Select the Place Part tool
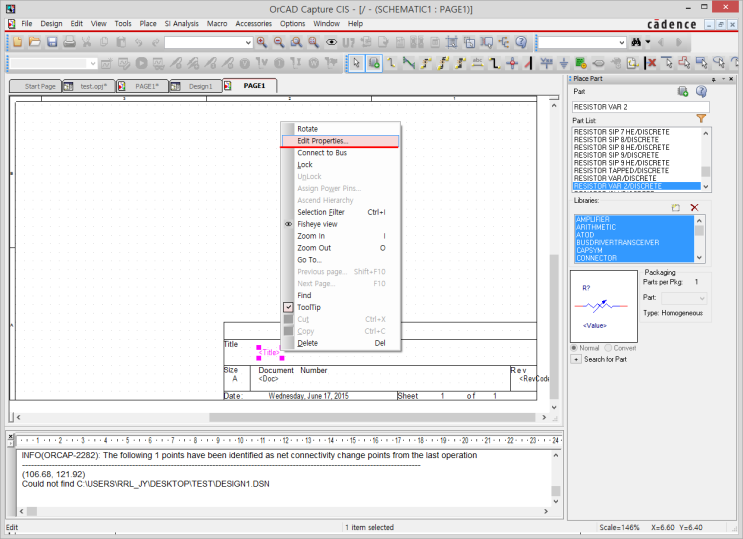743x539 pixels. [x=374, y=63]
